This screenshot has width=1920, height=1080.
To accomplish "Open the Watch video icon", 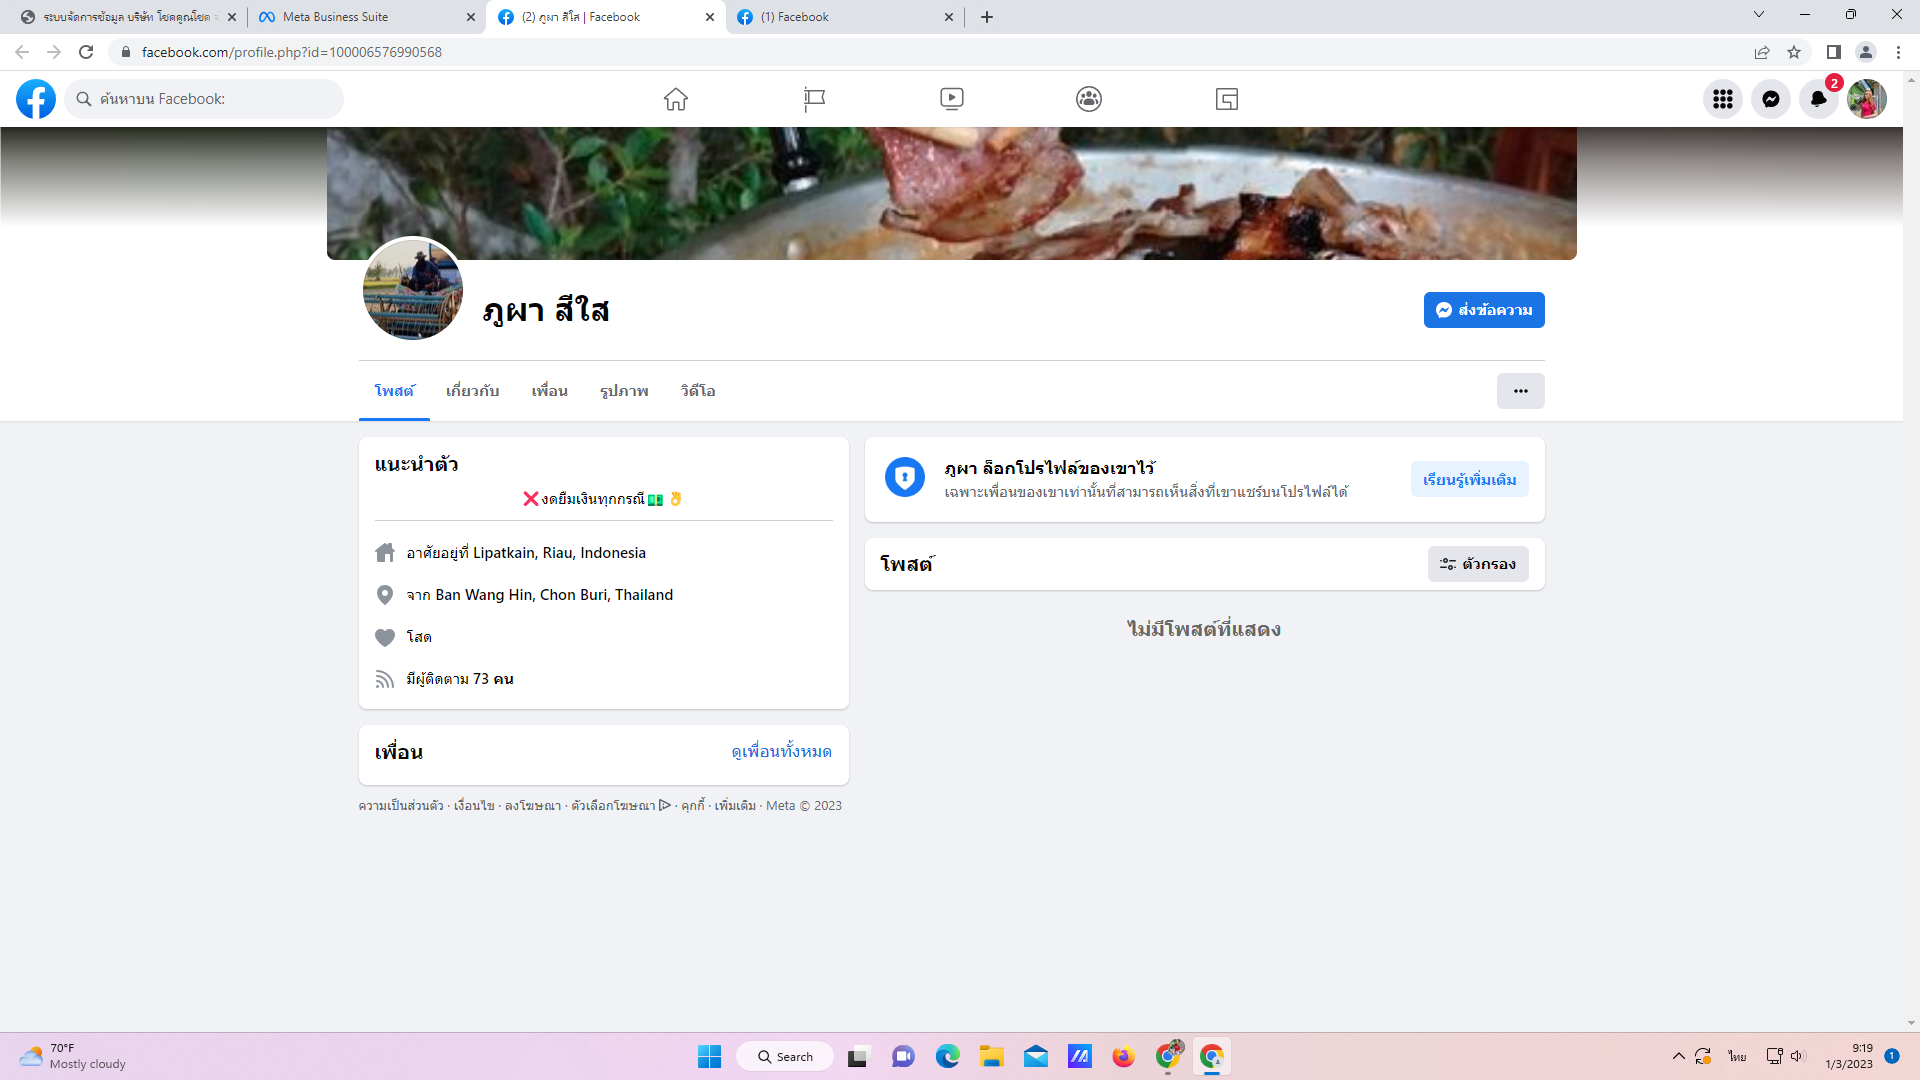I will 951,99.
